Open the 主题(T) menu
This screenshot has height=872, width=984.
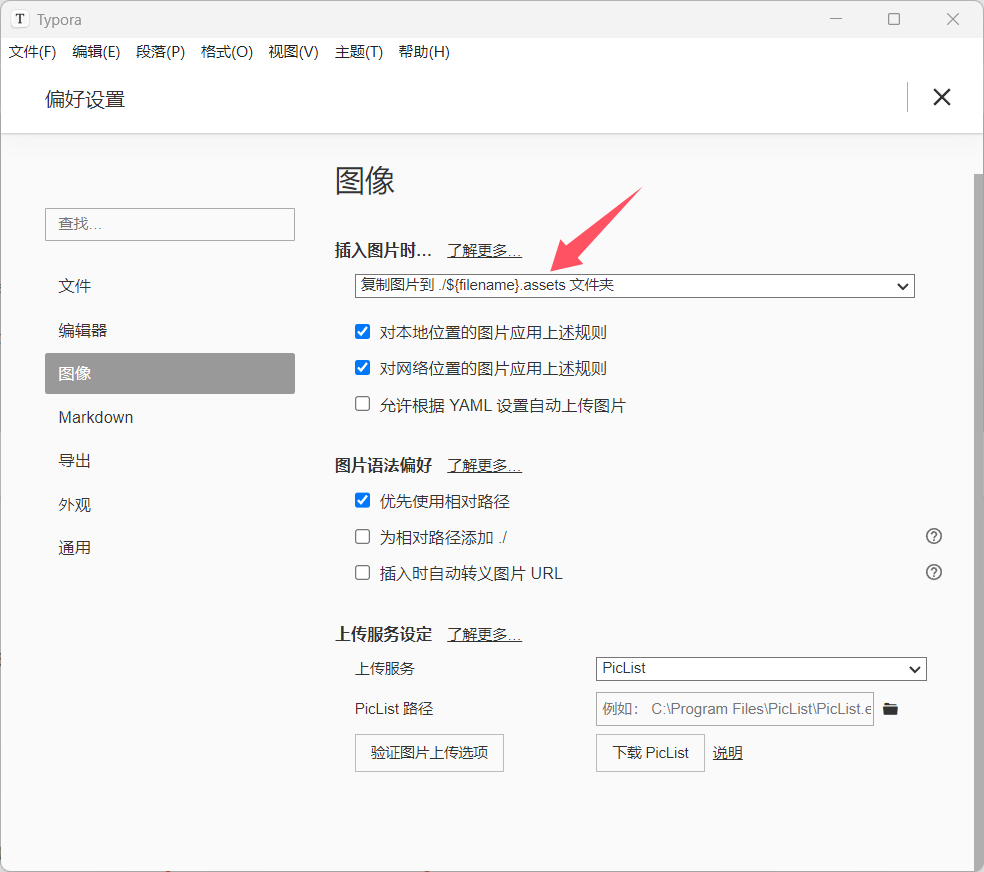click(x=358, y=52)
